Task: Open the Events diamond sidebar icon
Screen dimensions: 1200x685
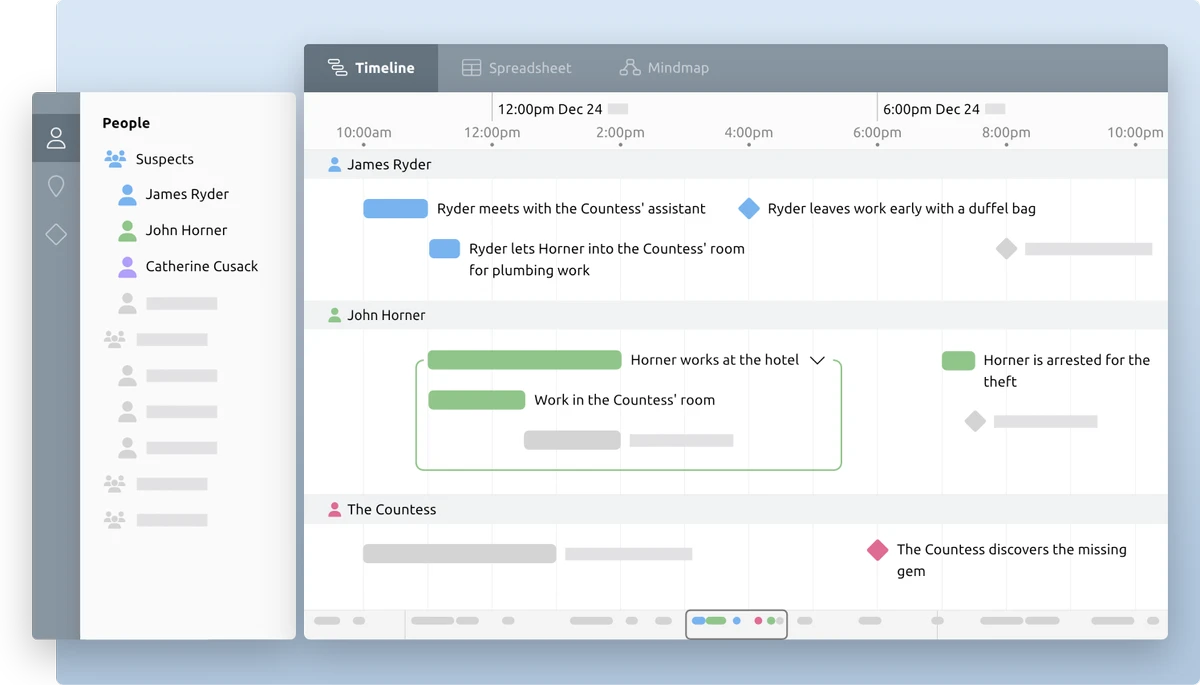Action: coord(56,234)
